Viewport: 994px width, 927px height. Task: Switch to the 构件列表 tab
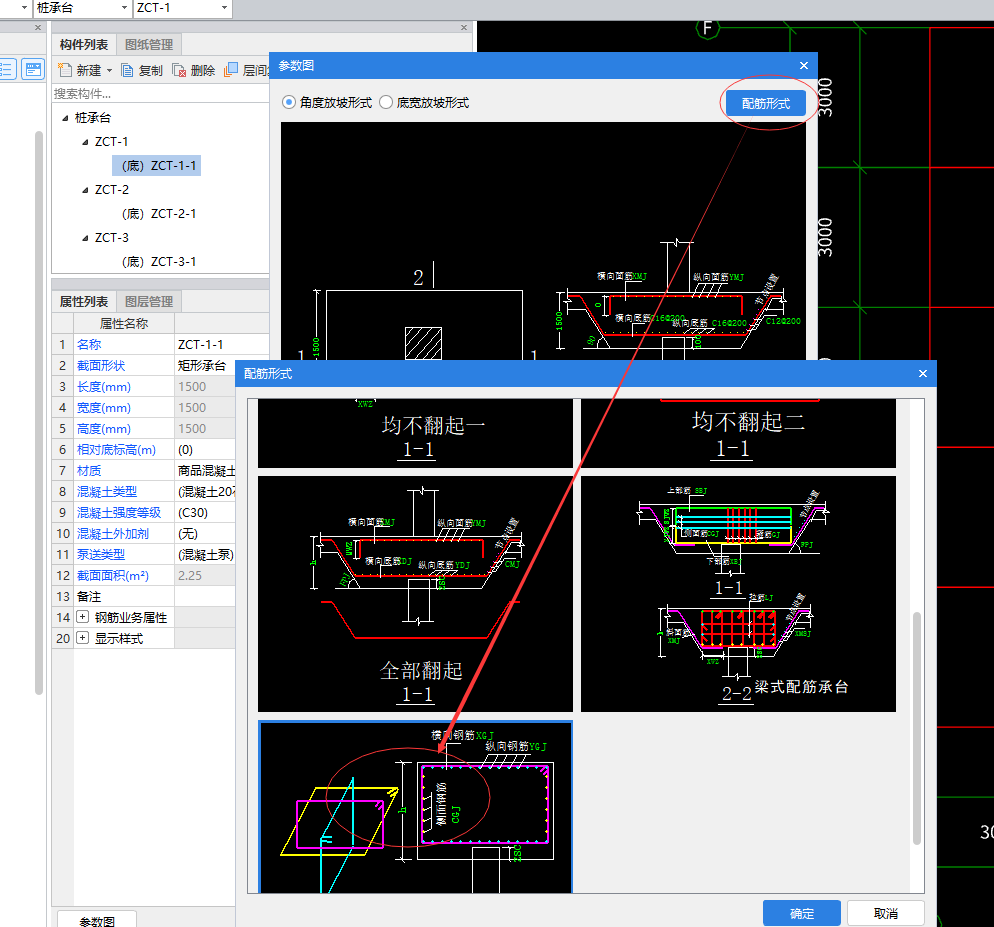tap(84, 44)
